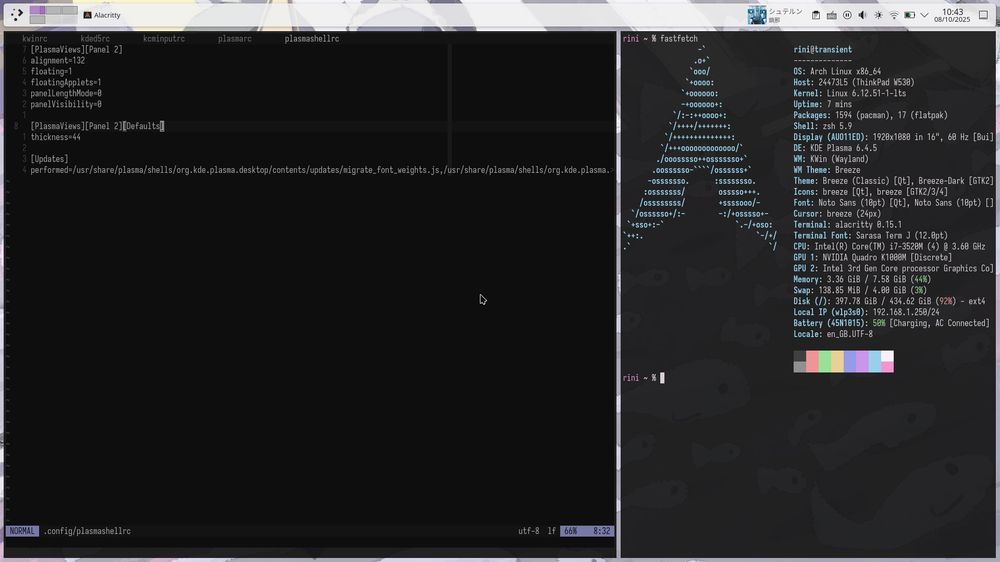The width and height of the screenshot is (1000, 562).
Task: Click the floating=1 line
Action: pos(51,71)
